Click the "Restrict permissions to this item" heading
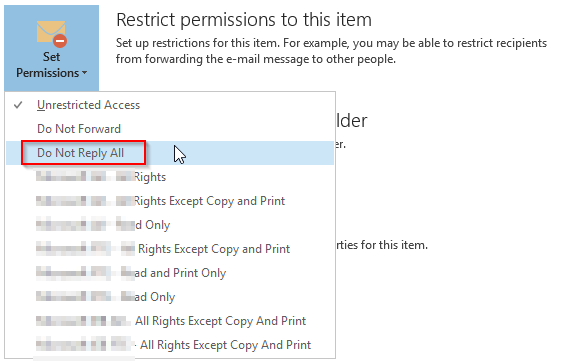The width and height of the screenshot is (561, 364). coord(244,20)
